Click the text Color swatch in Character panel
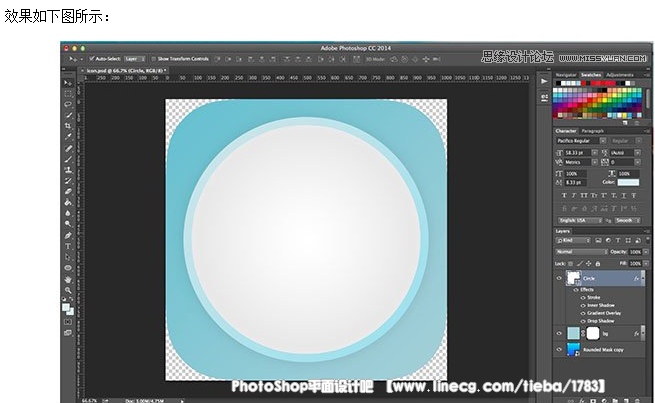Image resolution: width=655 pixels, height=403 pixels. 628,182
